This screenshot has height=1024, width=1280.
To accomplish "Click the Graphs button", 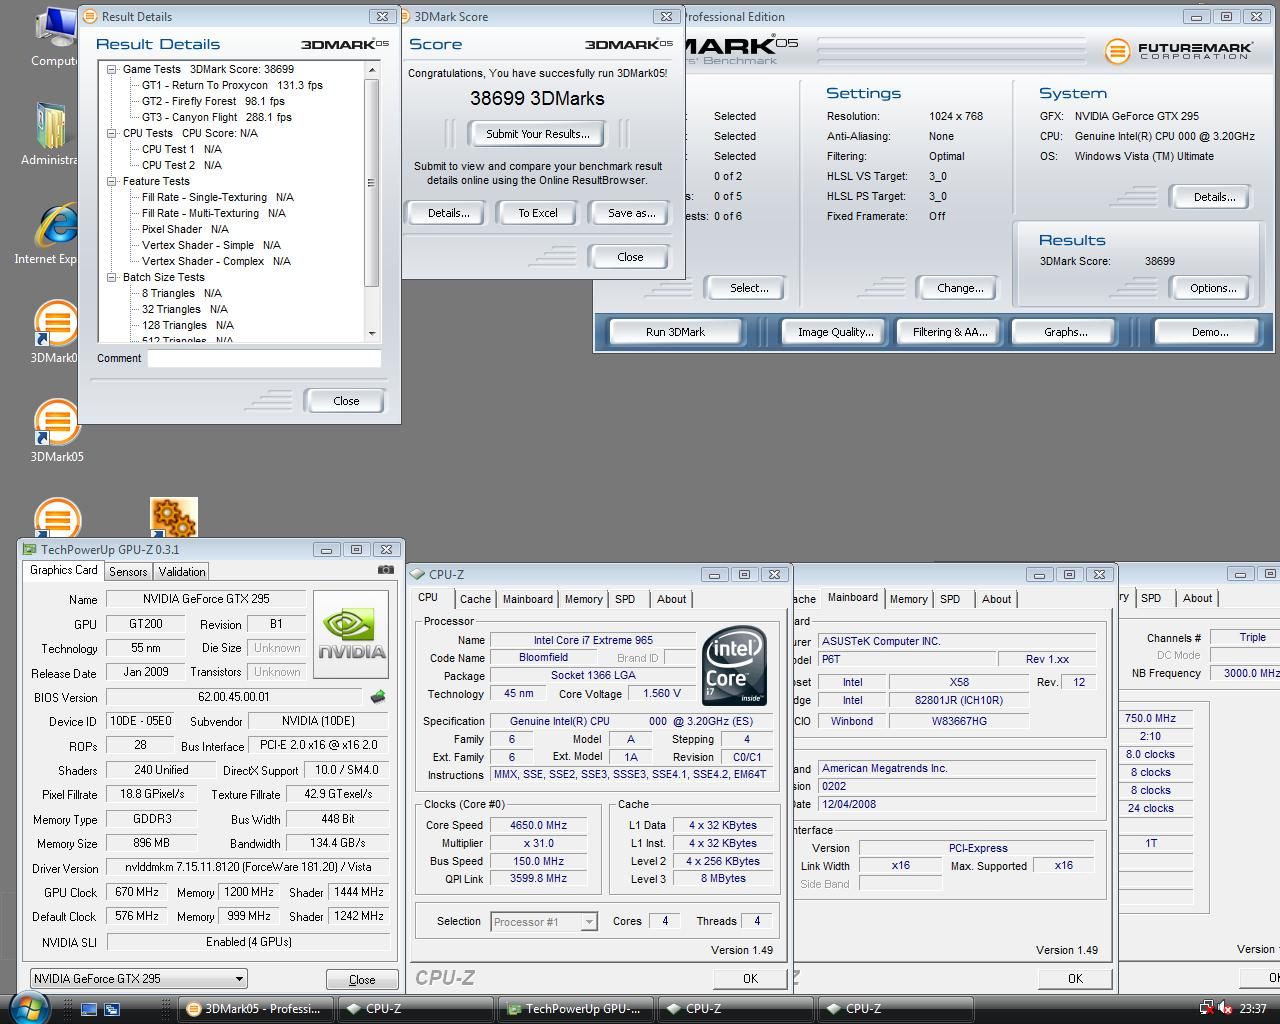I will coord(1065,332).
